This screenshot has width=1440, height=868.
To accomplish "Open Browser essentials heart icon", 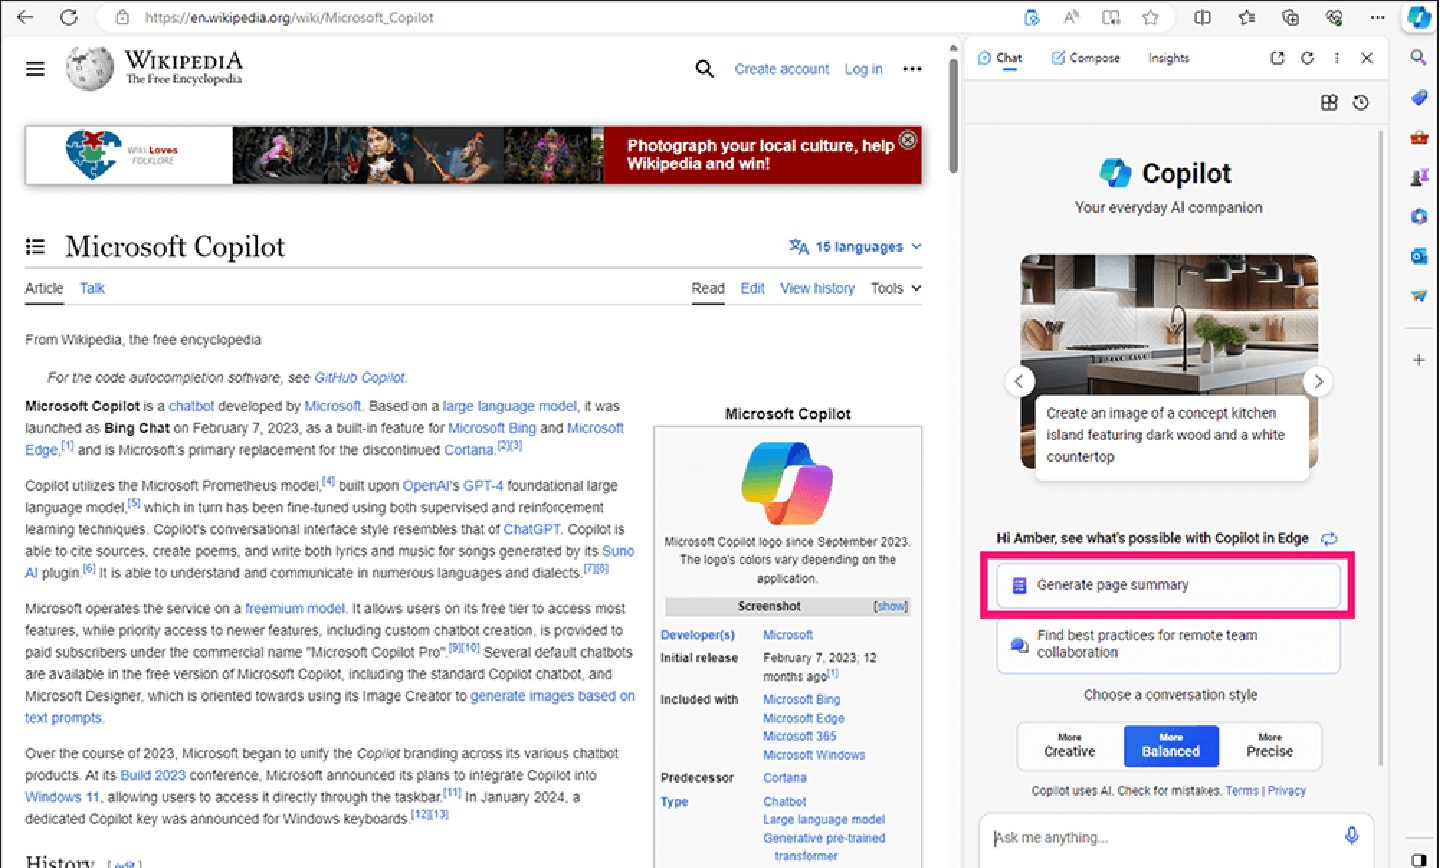I will (1333, 17).
